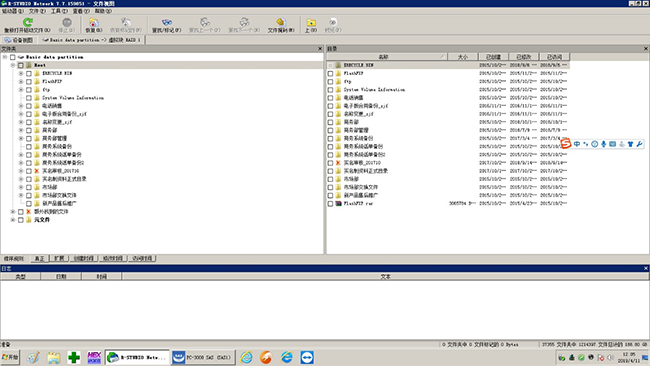The image size is (650, 366).
Task: Sort by 修改时间 (modification time)
Action: pos(113,258)
